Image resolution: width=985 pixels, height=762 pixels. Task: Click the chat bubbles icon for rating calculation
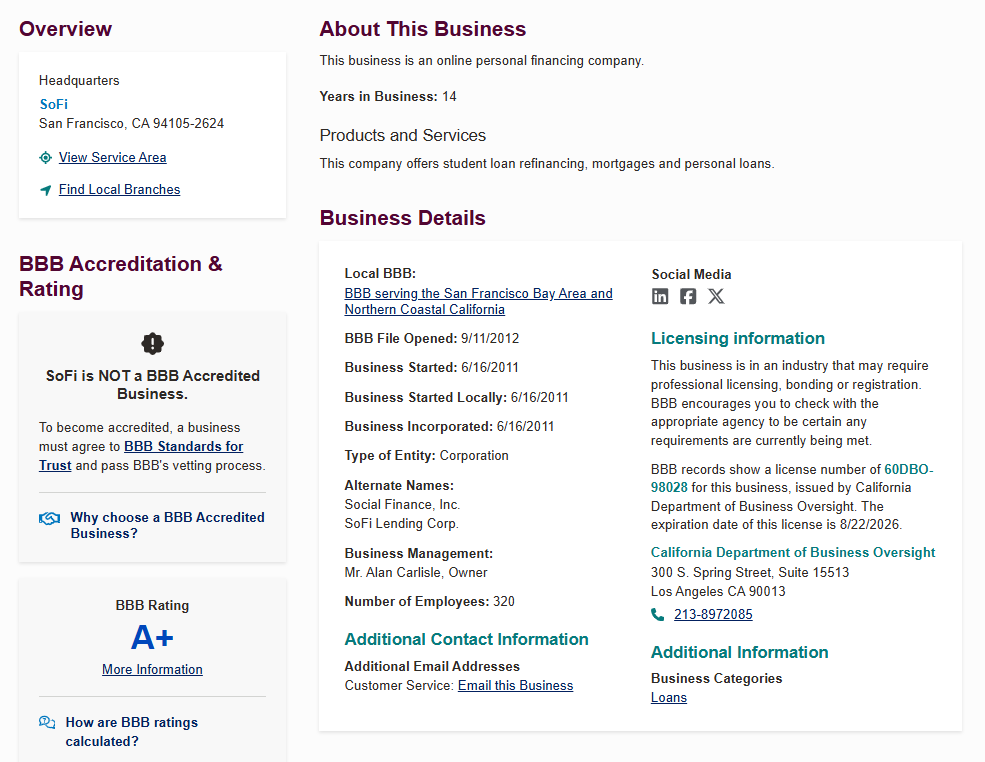pos(47,722)
